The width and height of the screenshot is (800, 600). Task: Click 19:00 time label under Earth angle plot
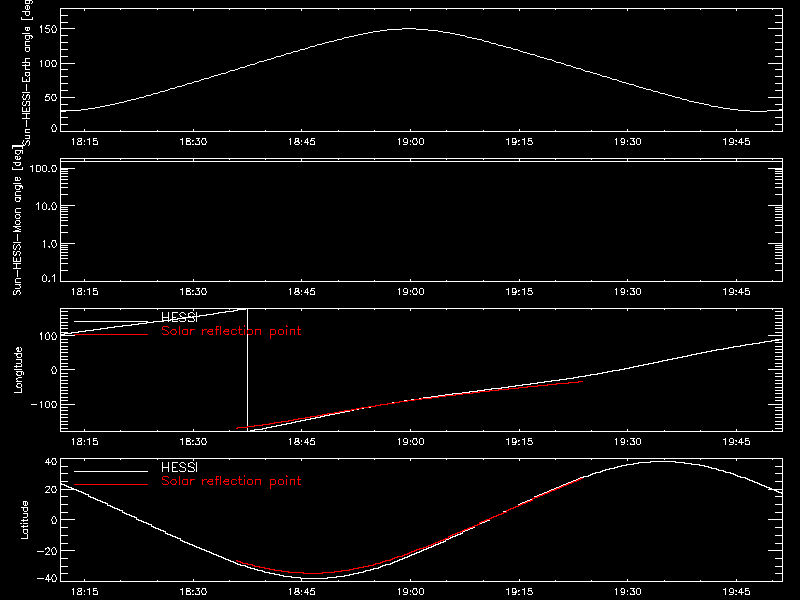410,142
